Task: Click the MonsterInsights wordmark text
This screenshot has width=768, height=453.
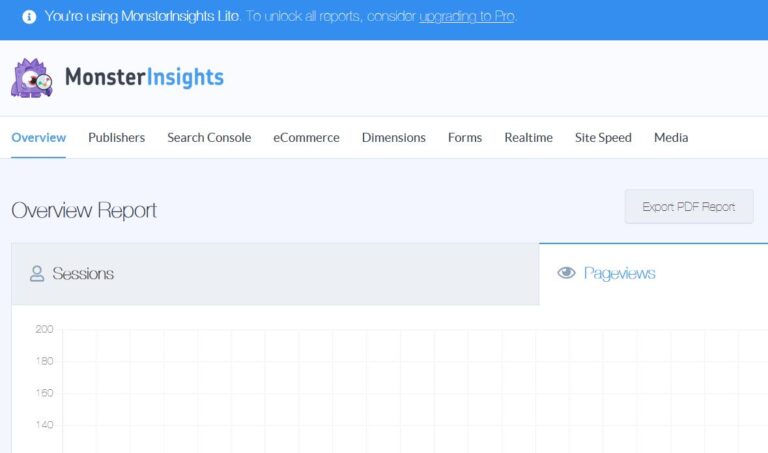Action: click(x=144, y=78)
